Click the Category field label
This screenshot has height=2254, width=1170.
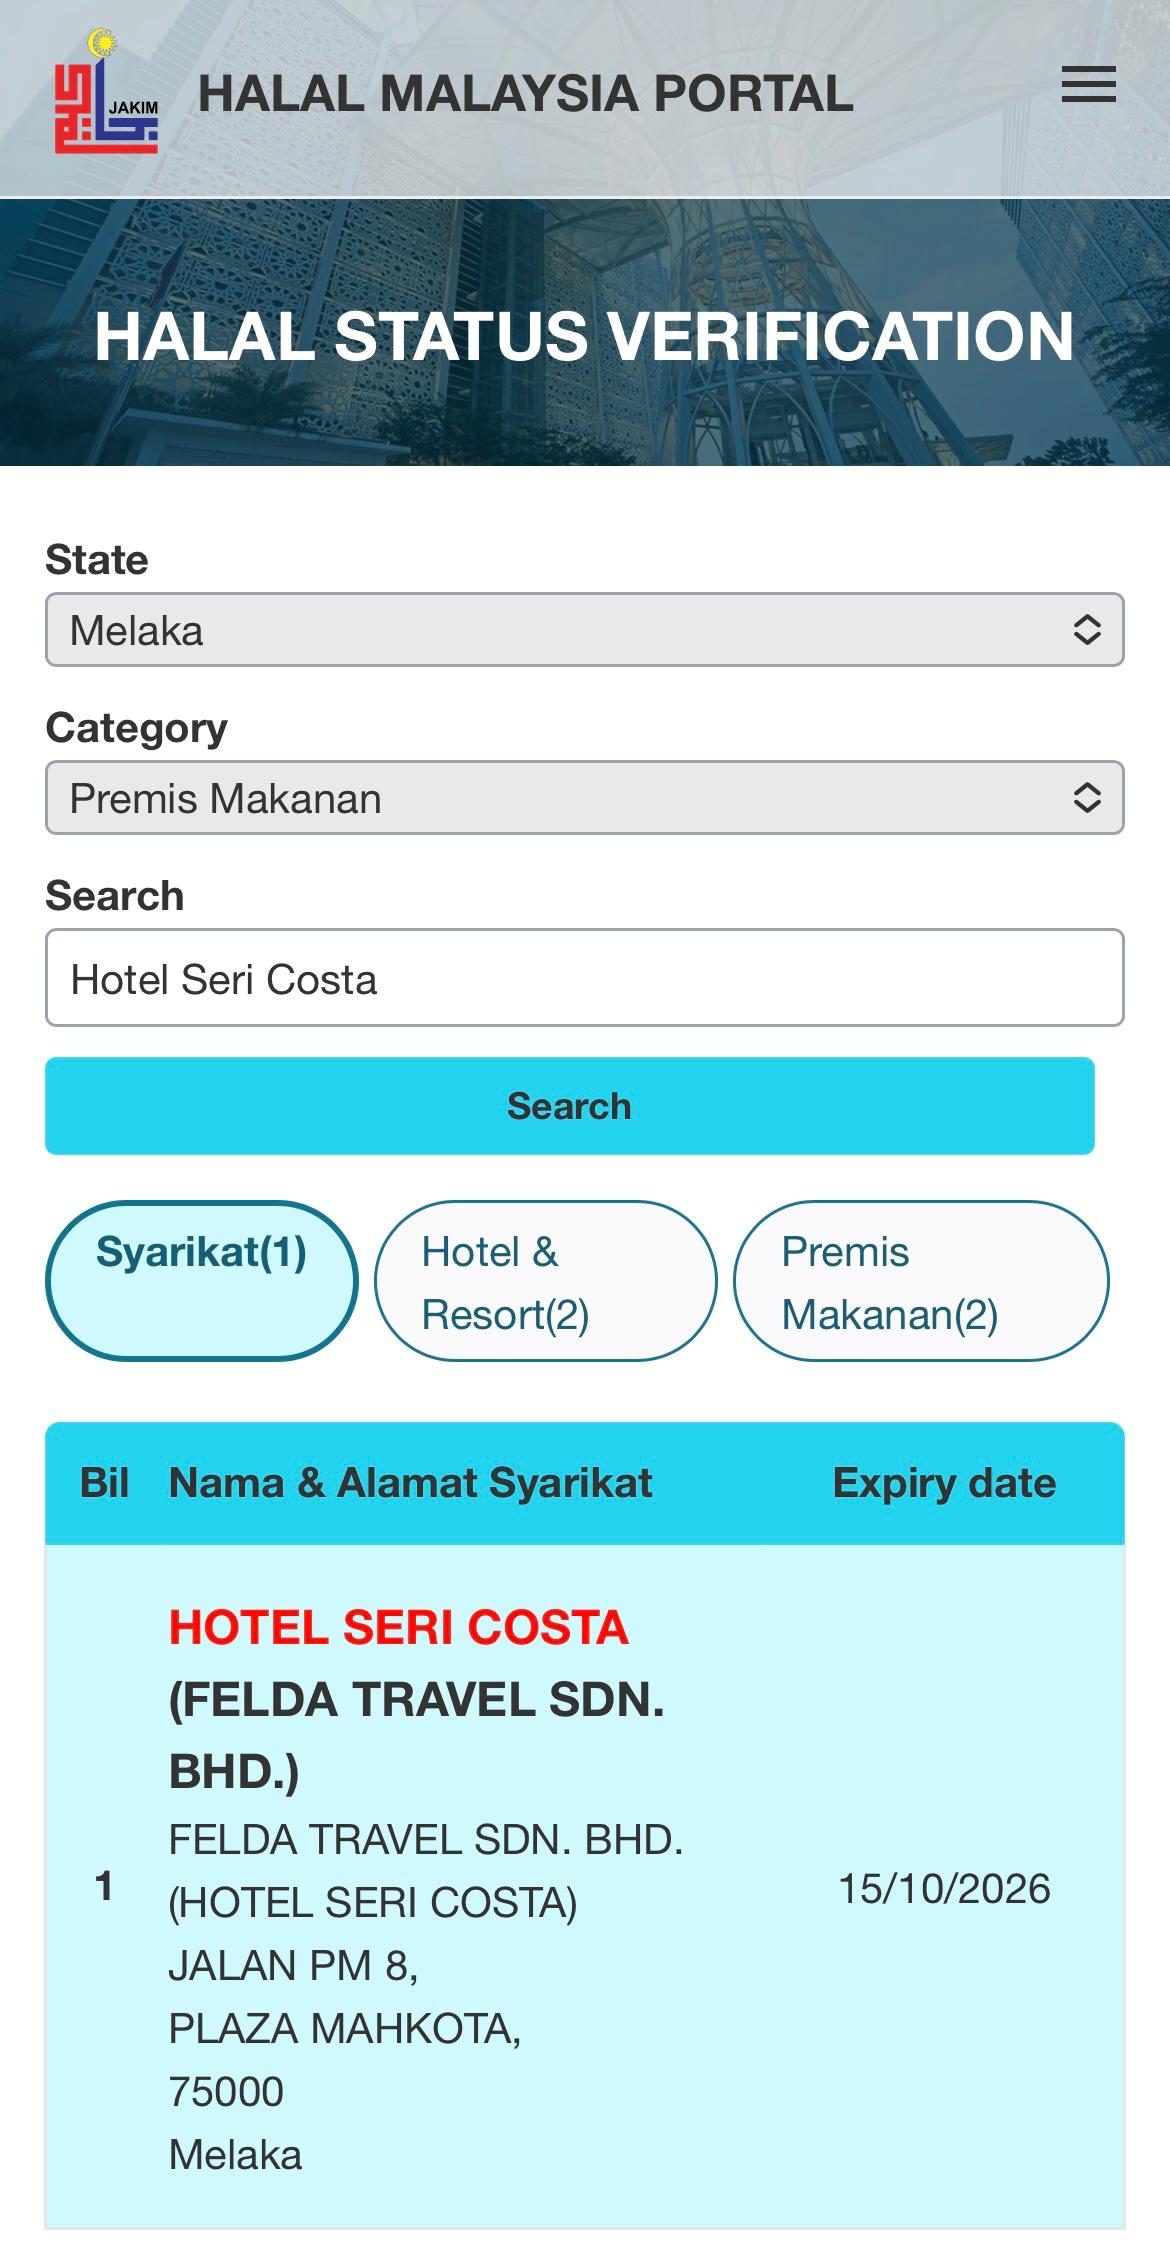click(137, 728)
